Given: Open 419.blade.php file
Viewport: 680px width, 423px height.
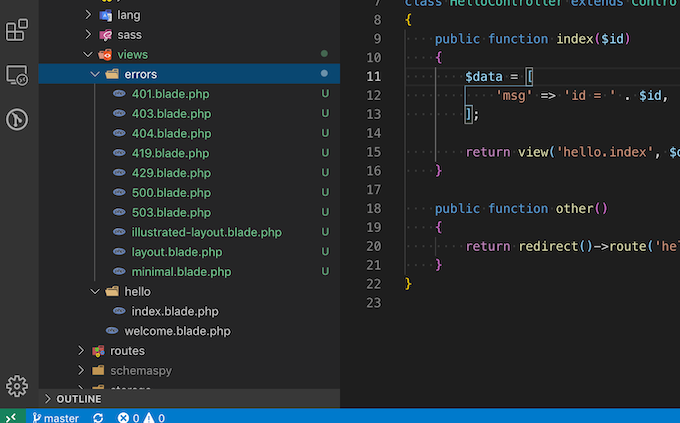Looking at the screenshot, I should click(x=170, y=153).
